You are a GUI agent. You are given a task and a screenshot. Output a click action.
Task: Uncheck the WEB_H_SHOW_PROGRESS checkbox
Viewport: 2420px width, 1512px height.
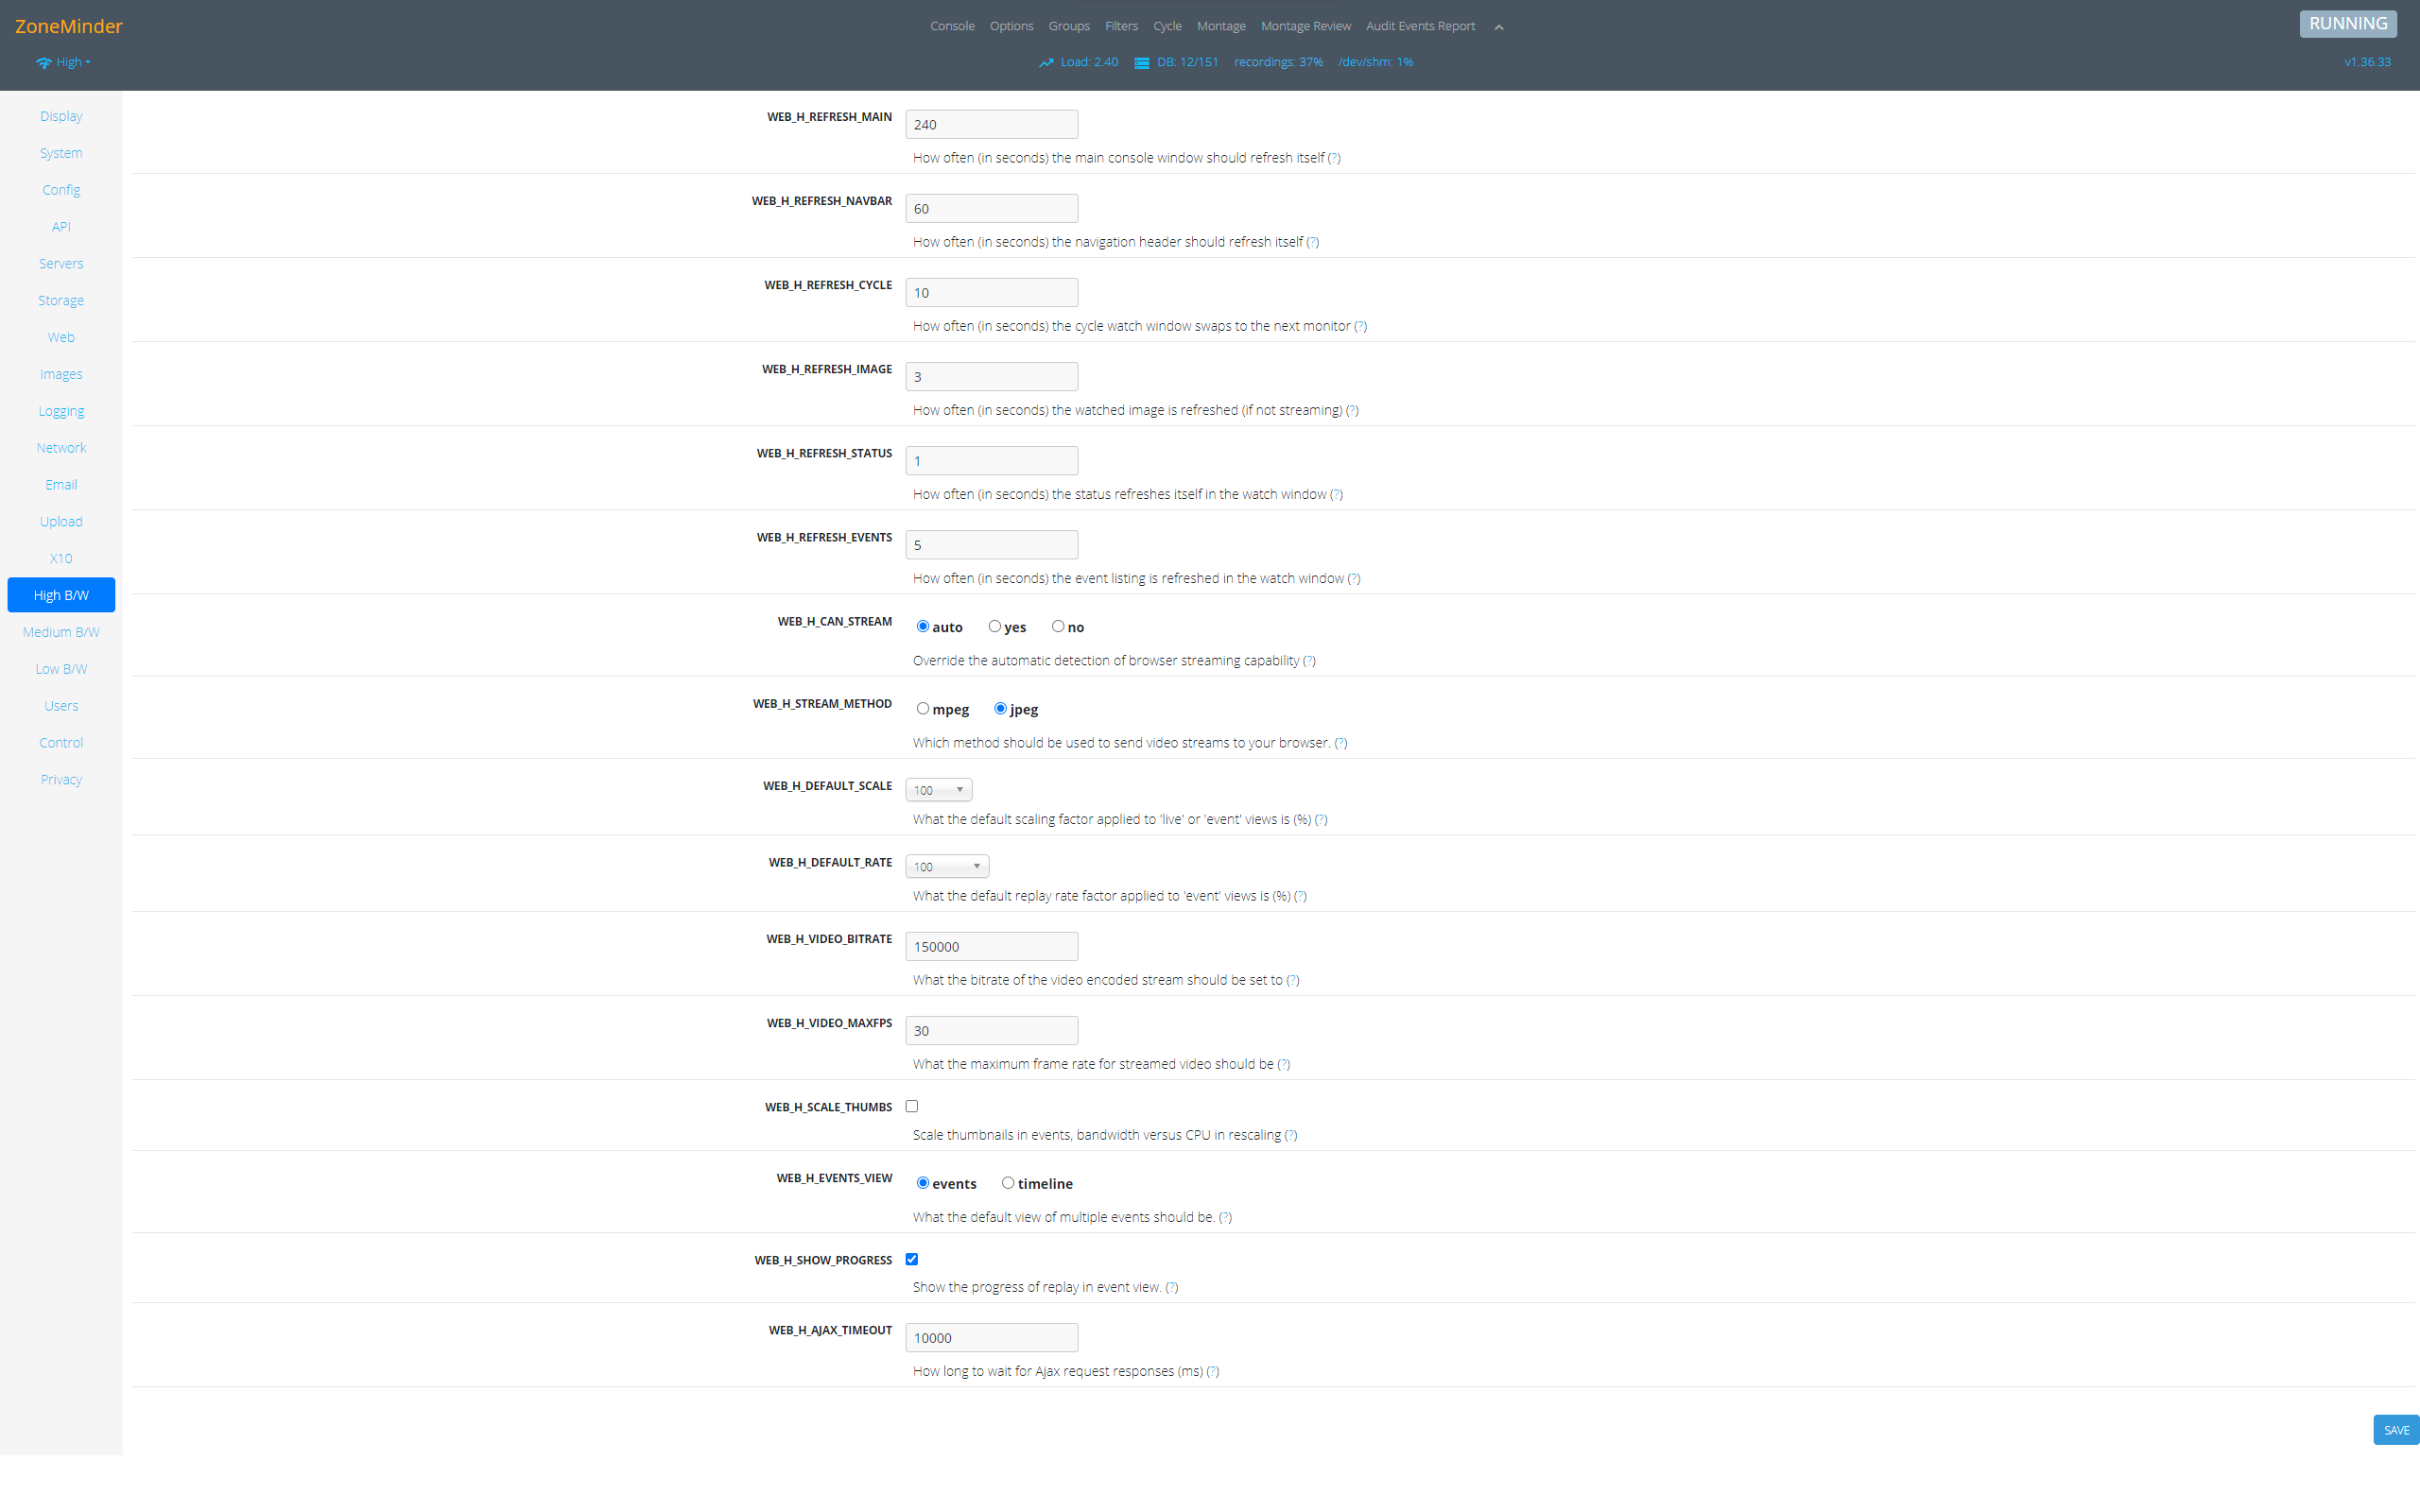pos(911,1259)
